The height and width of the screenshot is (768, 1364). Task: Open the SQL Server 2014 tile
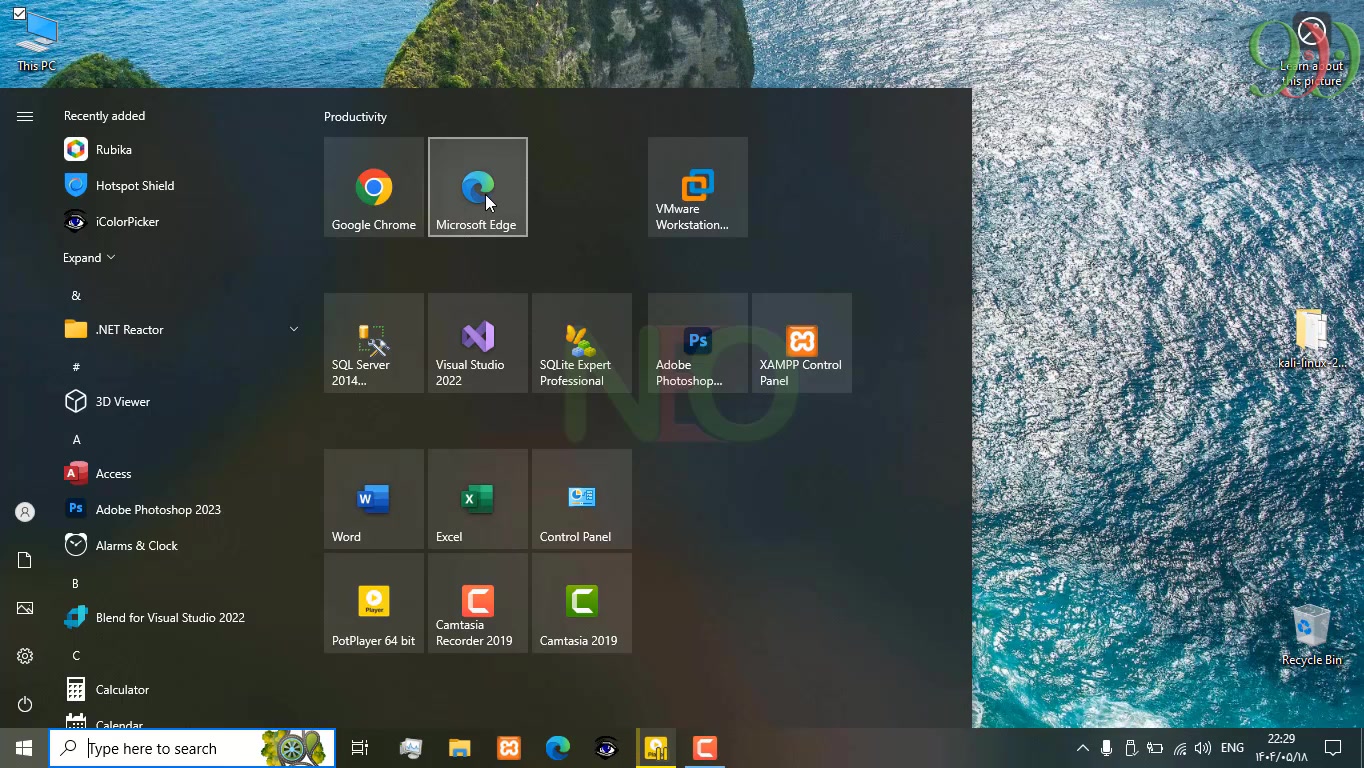coord(374,343)
